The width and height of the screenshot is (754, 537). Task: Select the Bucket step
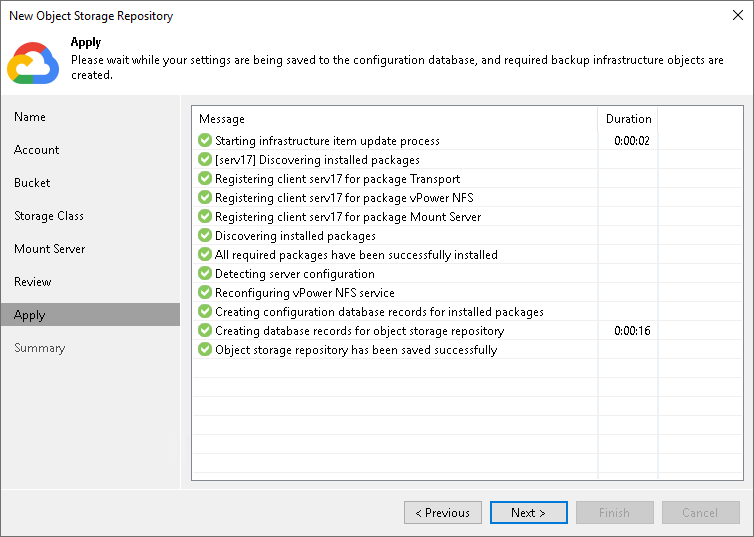click(32, 183)
